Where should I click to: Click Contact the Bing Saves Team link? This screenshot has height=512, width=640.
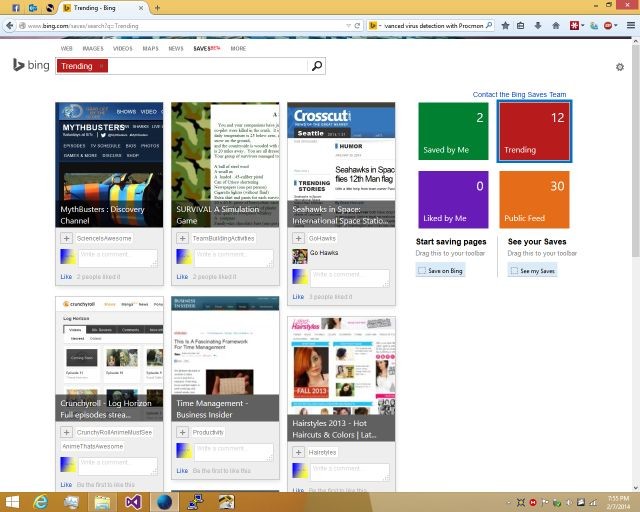pos(519,94)
